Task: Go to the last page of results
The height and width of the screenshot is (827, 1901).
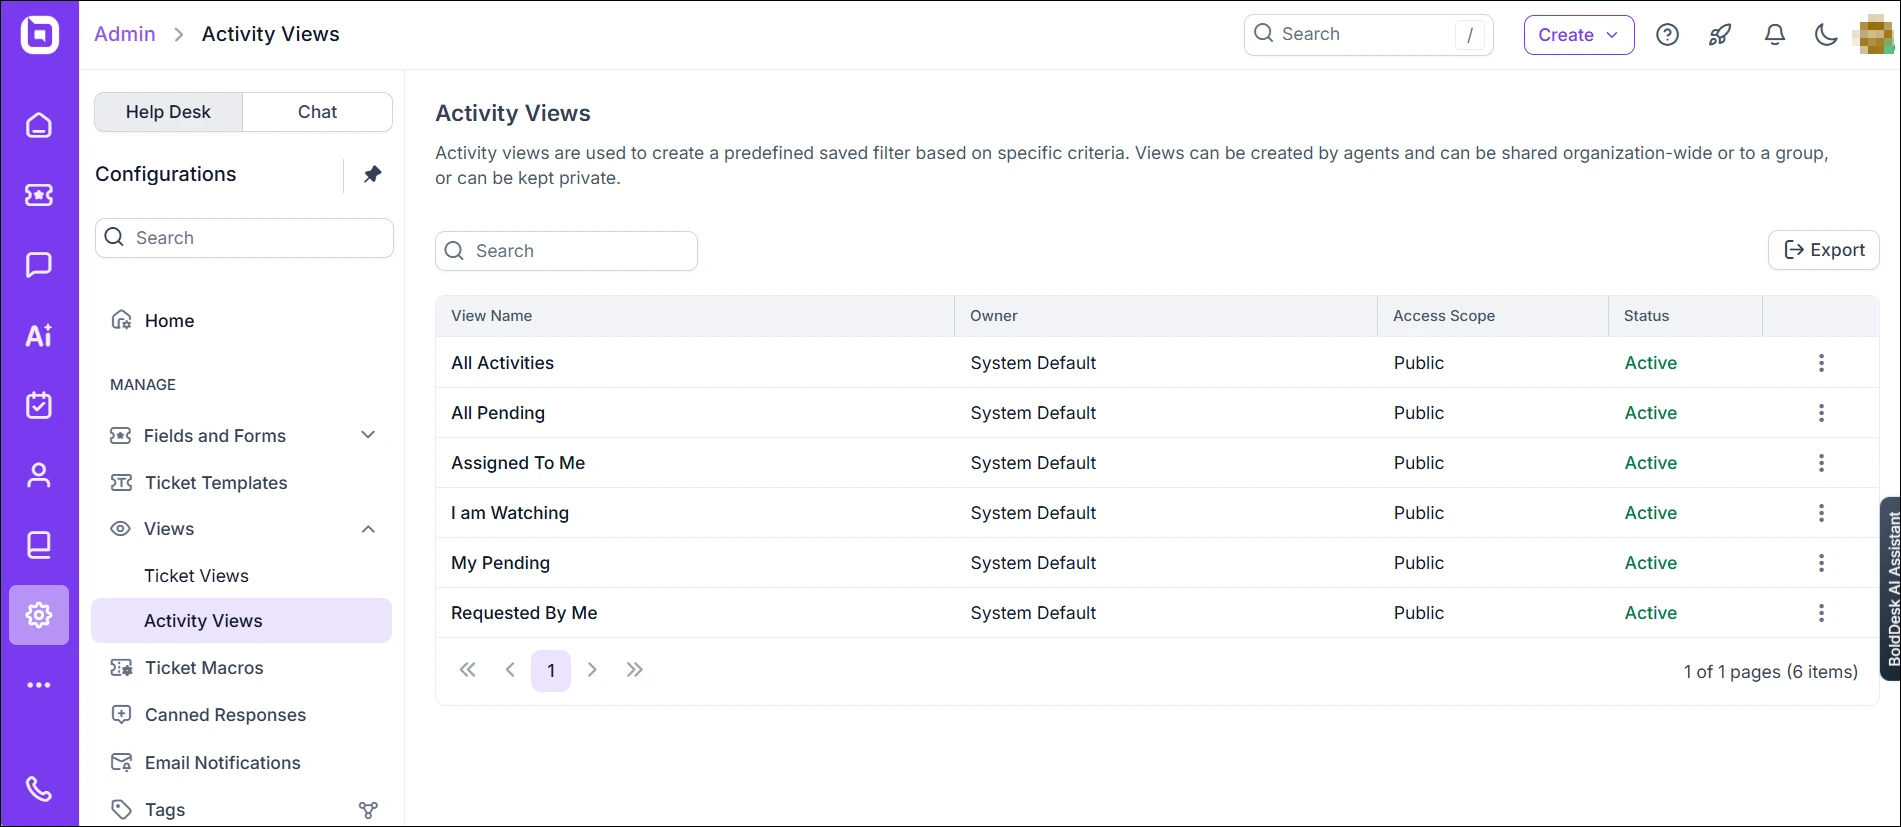Action: pos(634,670)
